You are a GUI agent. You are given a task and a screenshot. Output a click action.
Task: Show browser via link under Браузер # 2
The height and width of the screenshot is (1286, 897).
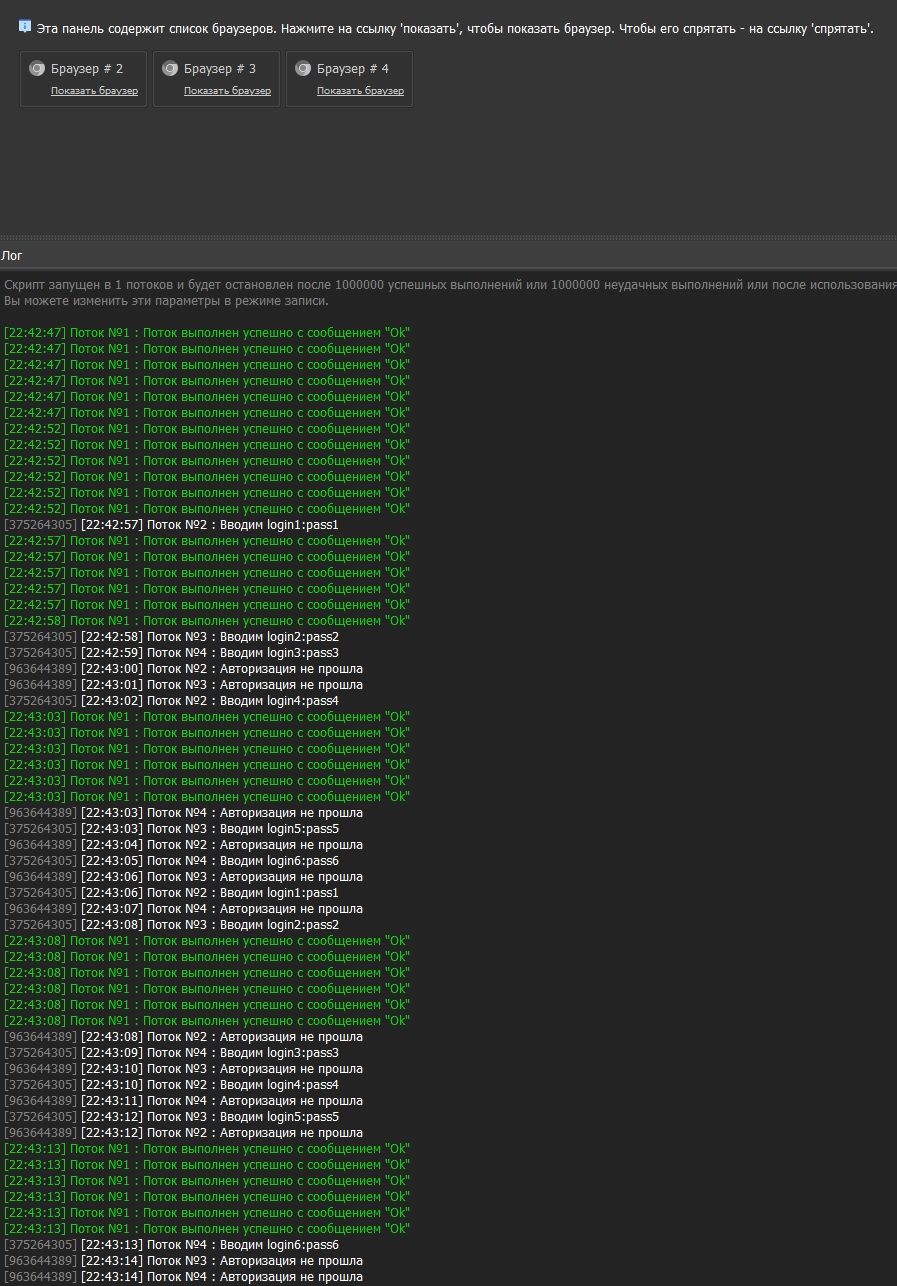coord(94,91)
